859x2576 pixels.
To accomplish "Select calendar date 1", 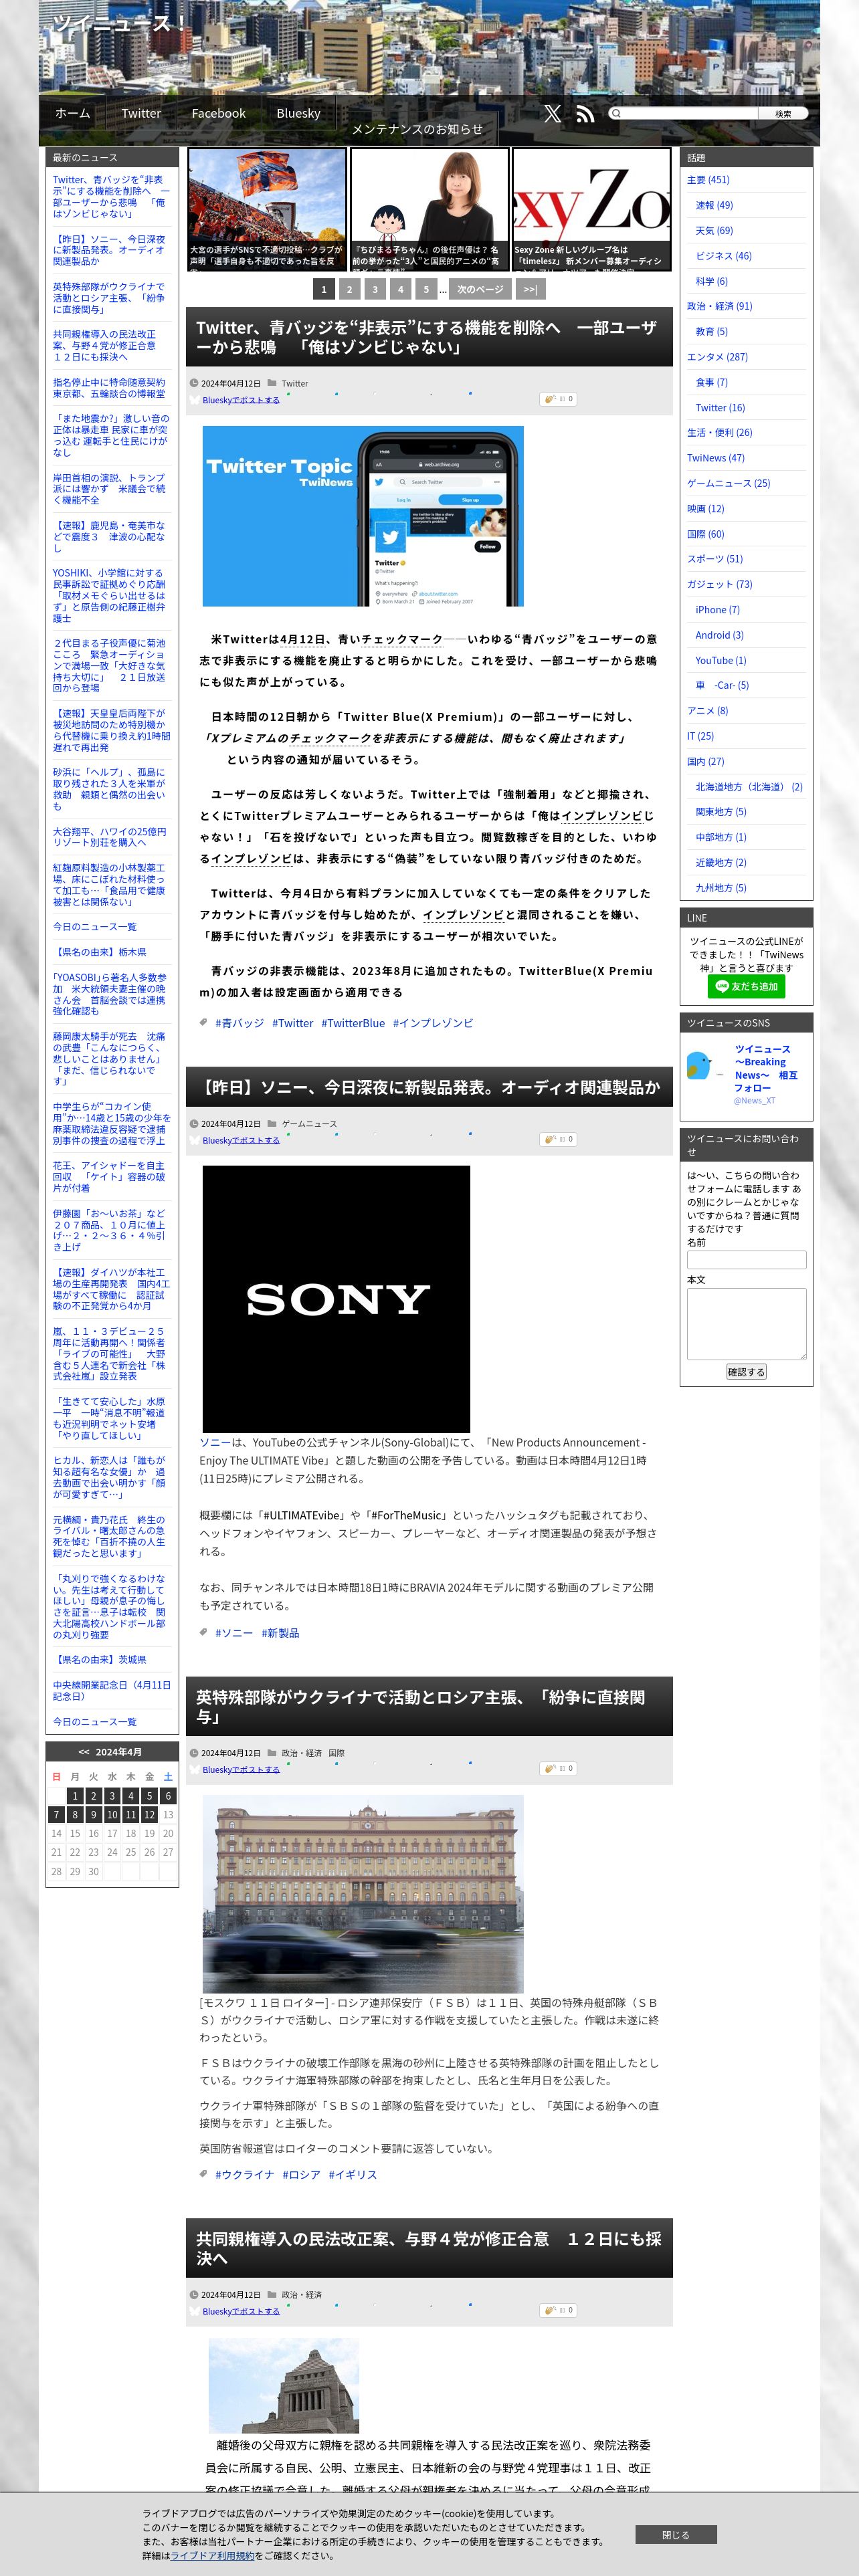I will click(75, 1795).
